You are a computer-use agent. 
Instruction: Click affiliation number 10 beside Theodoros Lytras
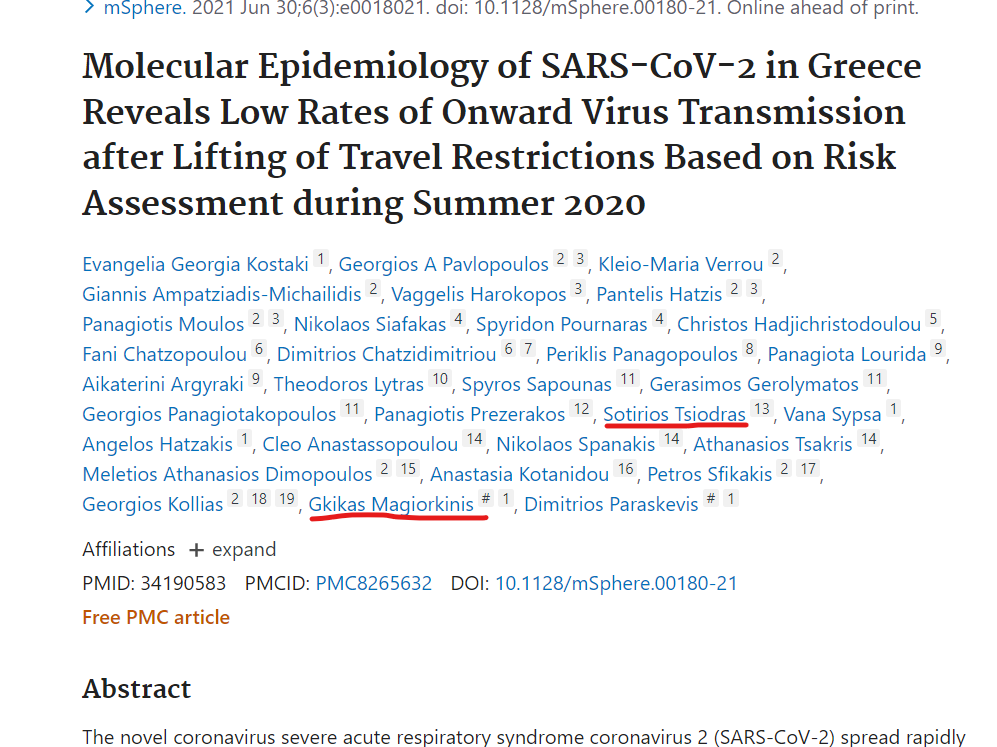(x=440, y=379)
